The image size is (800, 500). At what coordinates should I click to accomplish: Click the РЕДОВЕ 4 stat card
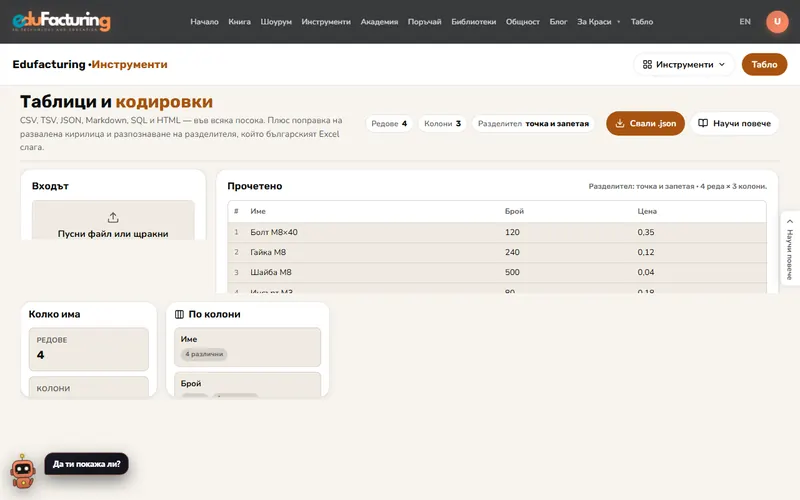click(89, 349)
